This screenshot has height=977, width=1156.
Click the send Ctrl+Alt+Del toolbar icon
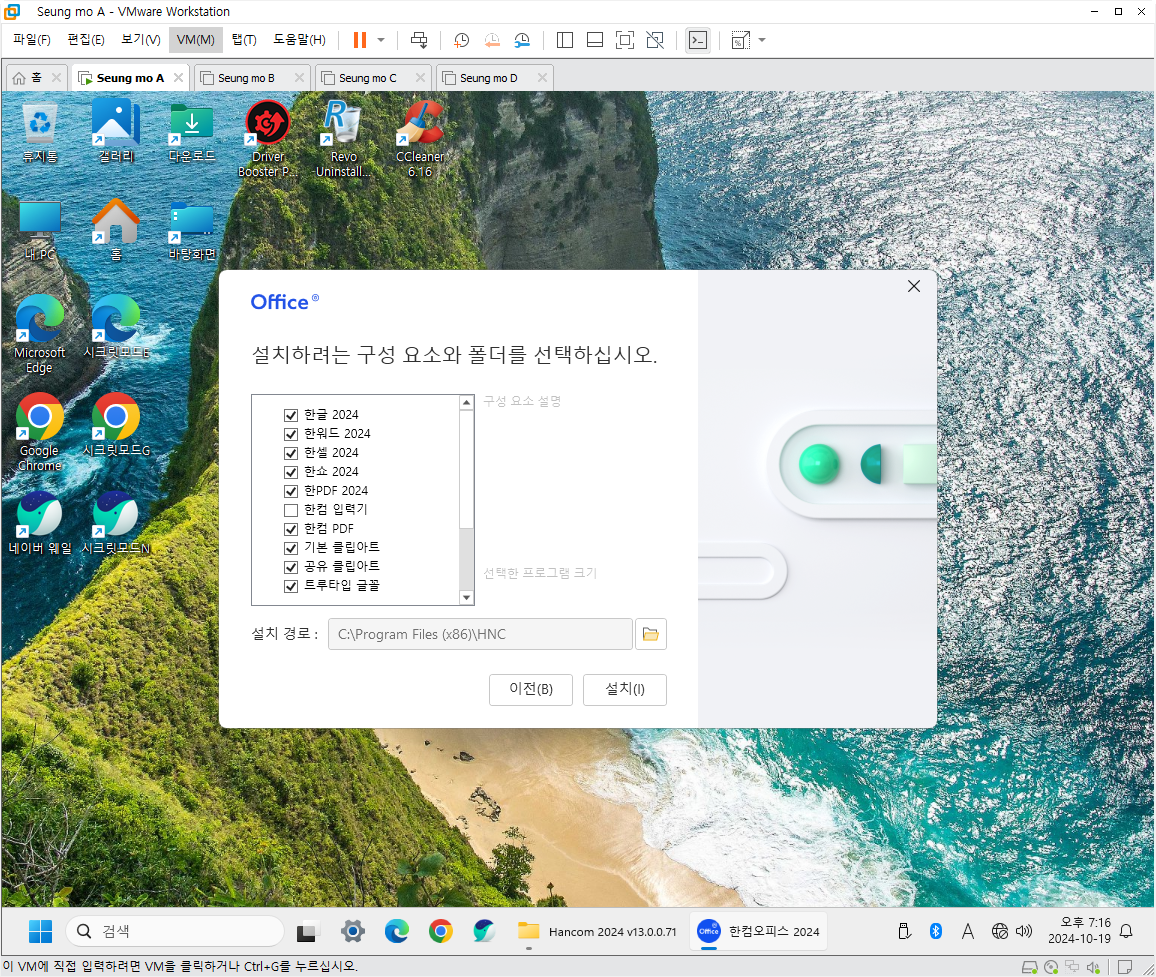click(x=419, y=40)
